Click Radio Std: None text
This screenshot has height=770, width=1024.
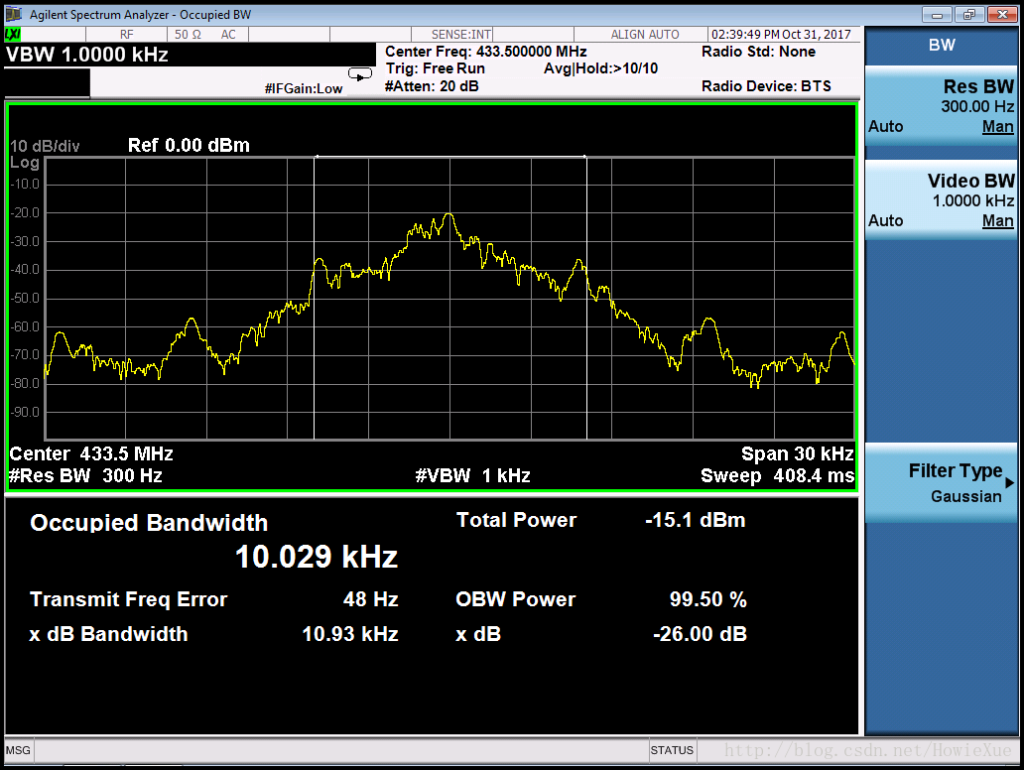(758, 52)
